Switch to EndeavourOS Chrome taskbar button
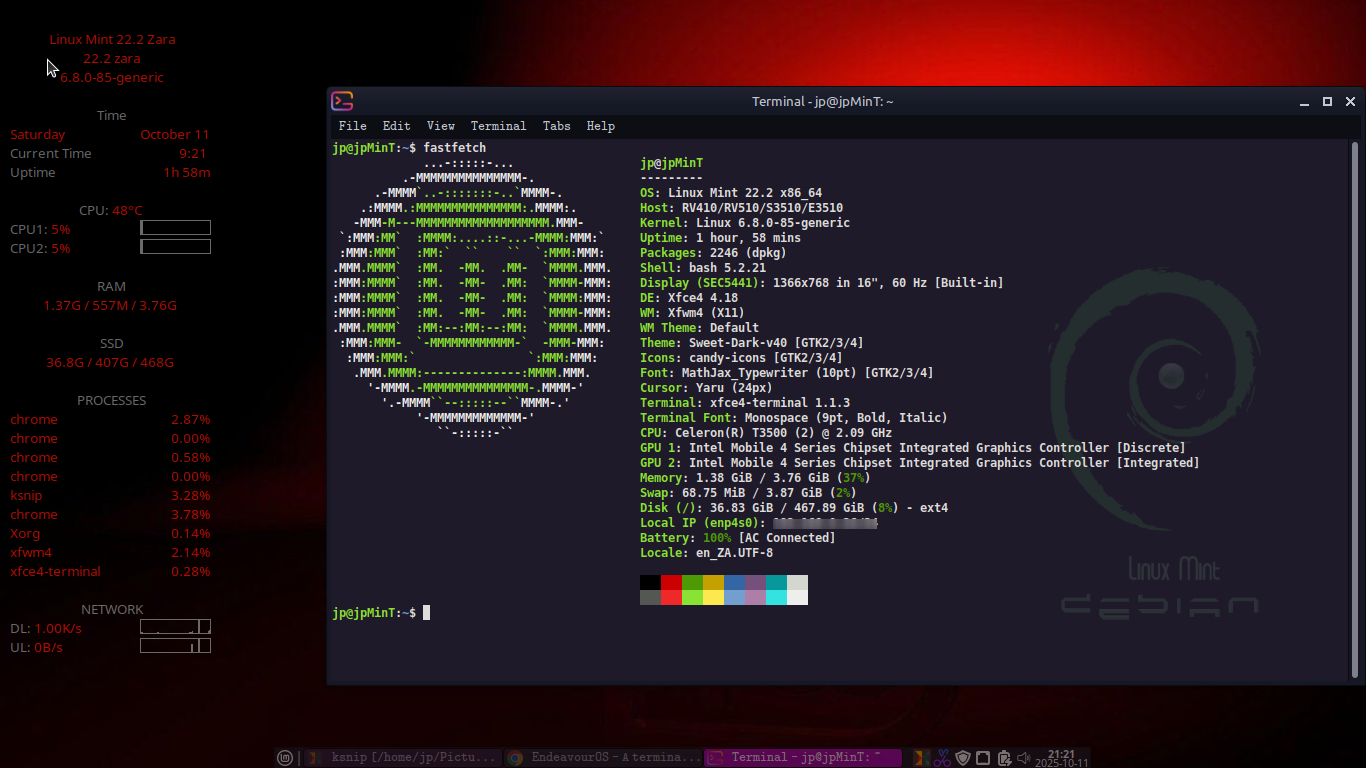The width and height of the screenshot is (1366, 768). coord(603,758)
